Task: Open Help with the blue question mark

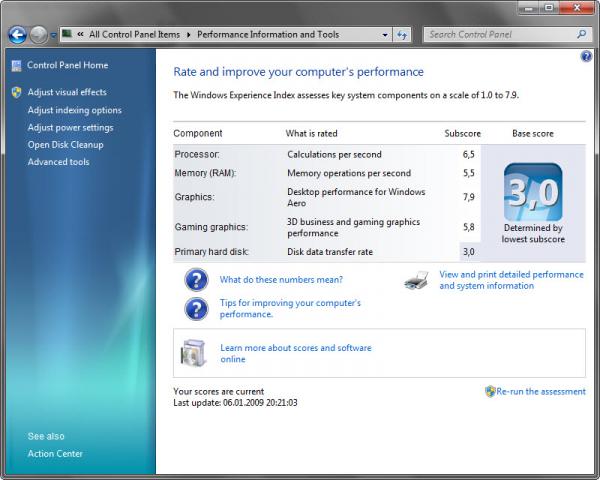Action: pyautogui.click(x=586, y=57)
